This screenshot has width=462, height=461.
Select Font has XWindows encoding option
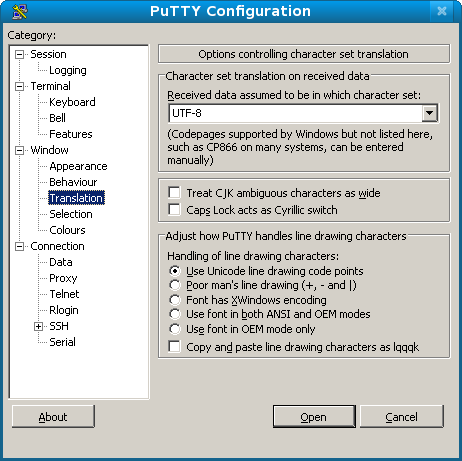[175, 300]
